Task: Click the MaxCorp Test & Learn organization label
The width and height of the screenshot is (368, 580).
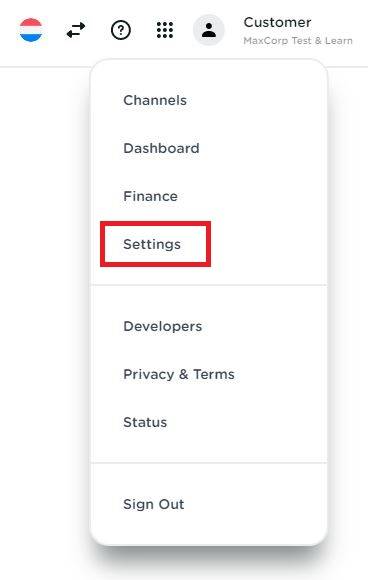Action: [x=298, y=41]
